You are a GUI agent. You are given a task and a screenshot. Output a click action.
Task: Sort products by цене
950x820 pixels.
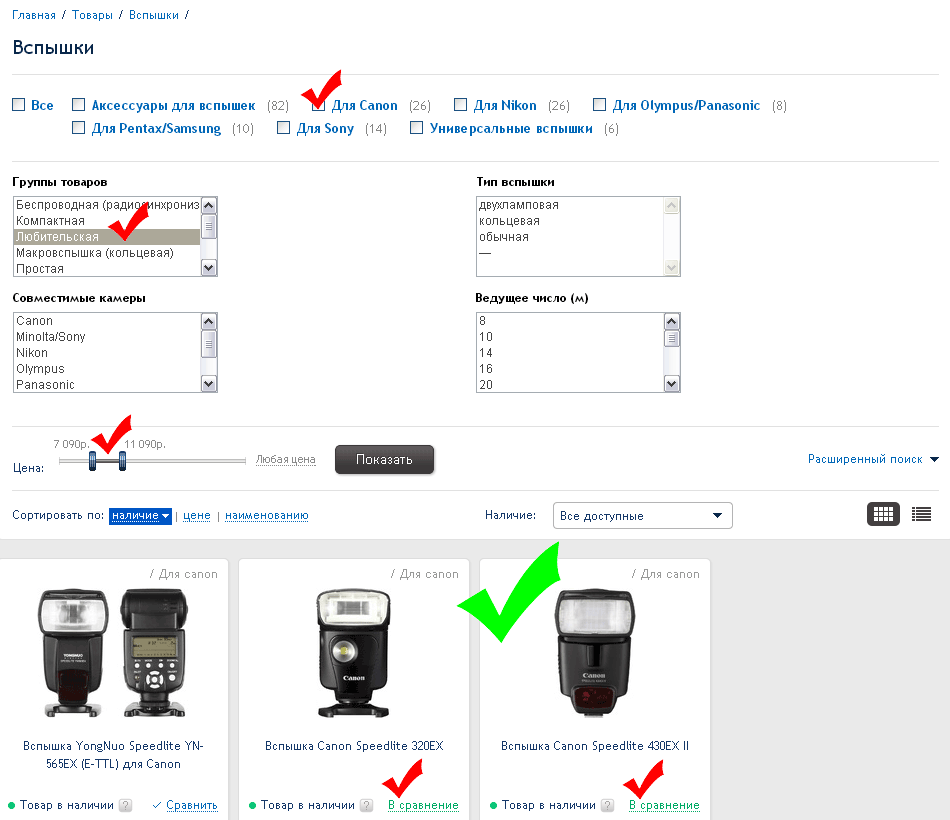pyautogui.click(x=197, y=516)
